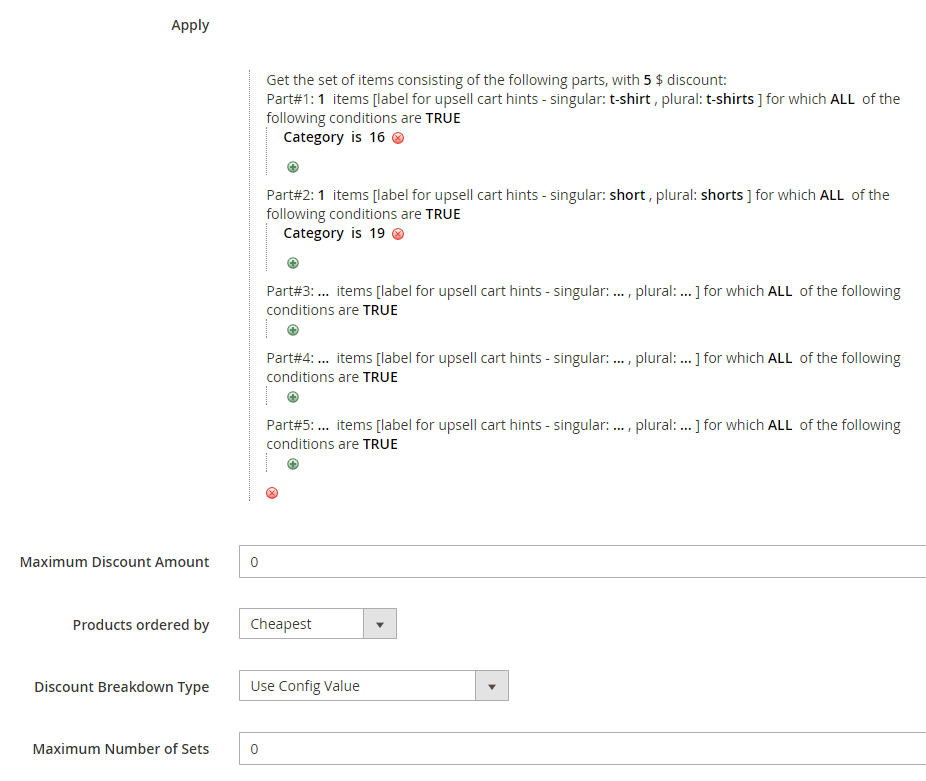
Task: Change Part#2 TRUE value
Action: pos(443,214)
